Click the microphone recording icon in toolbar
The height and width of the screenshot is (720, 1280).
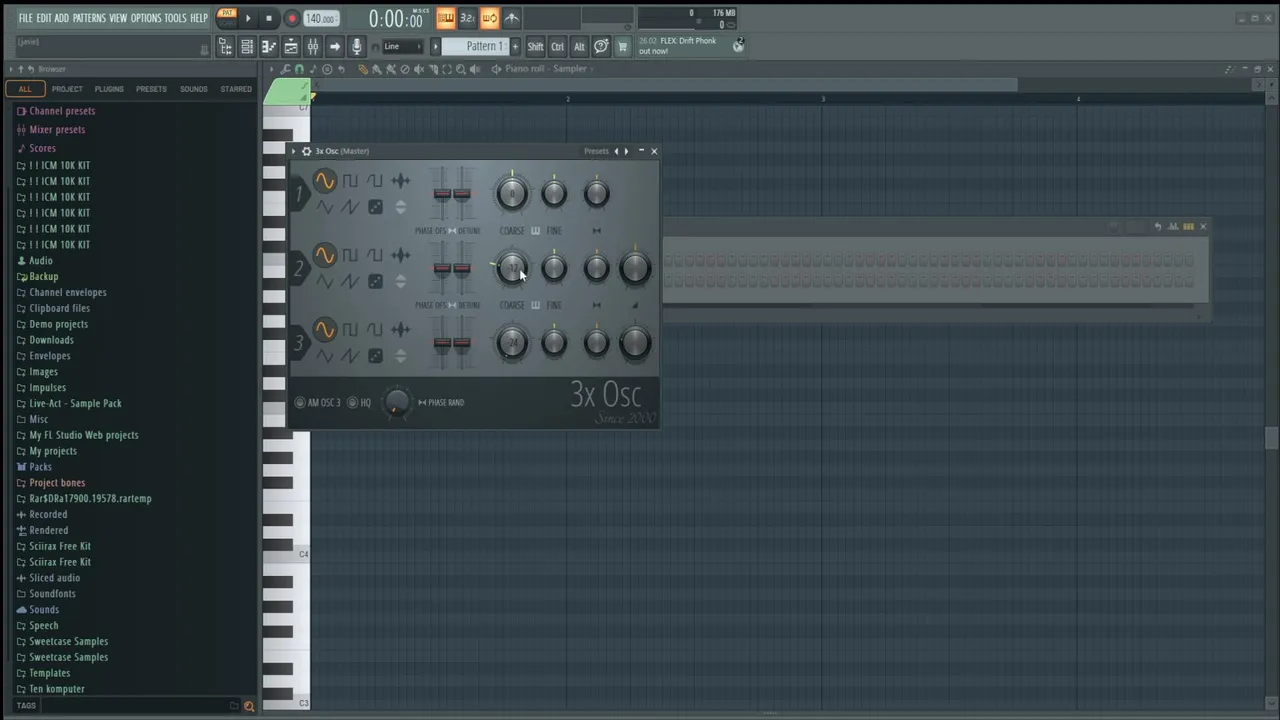coord(357,47)
